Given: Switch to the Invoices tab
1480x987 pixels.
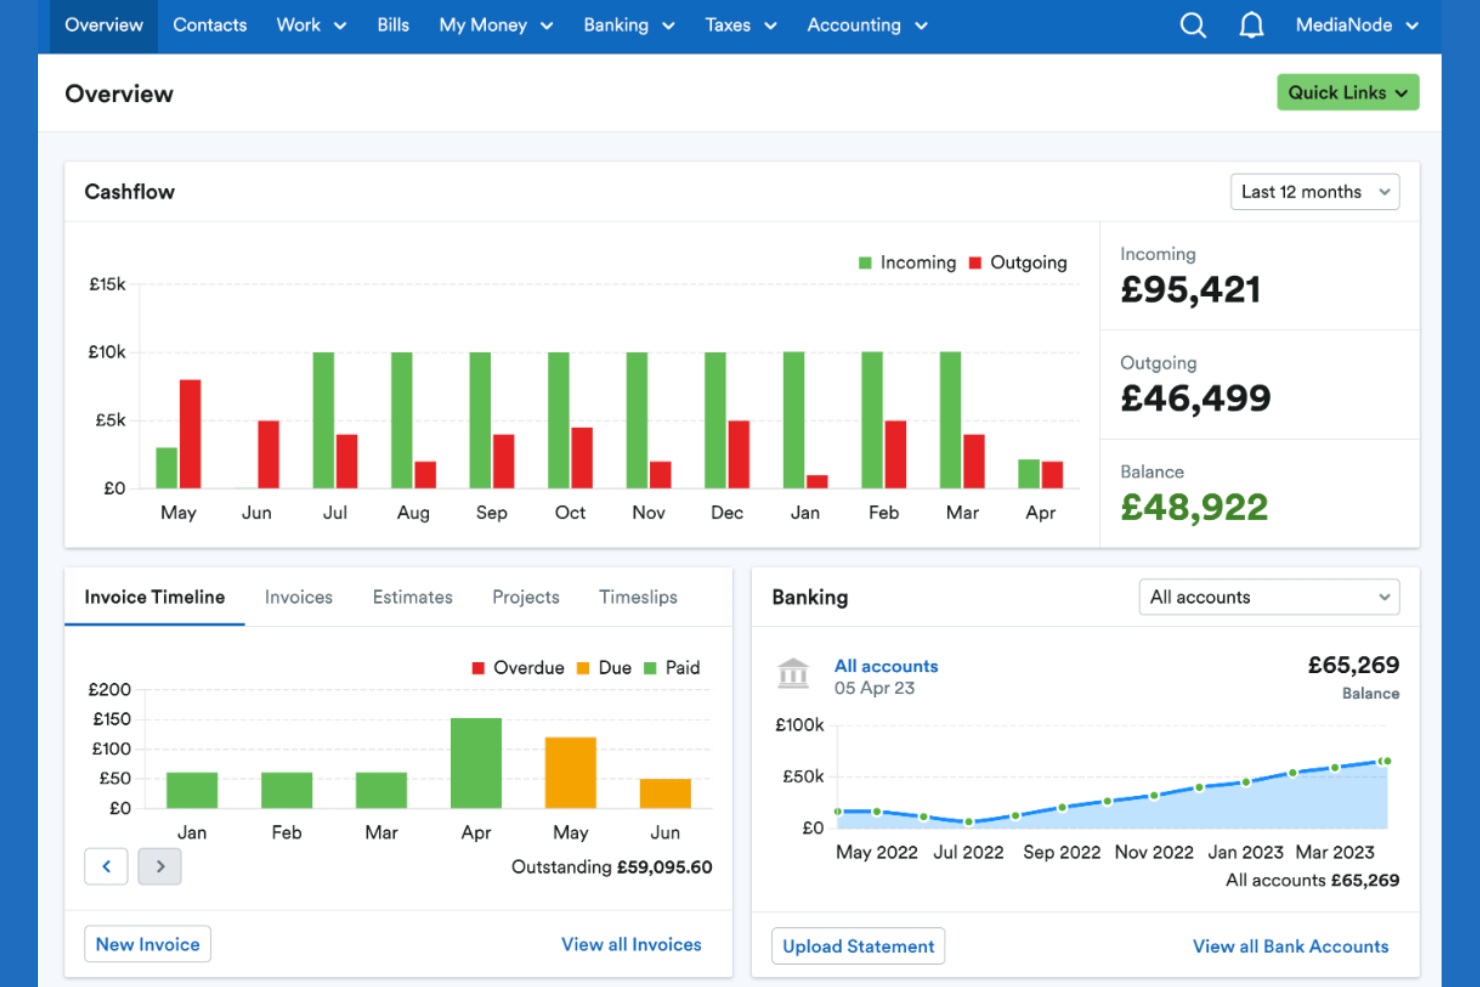Looking at the screenshot, I should [299, 597].
